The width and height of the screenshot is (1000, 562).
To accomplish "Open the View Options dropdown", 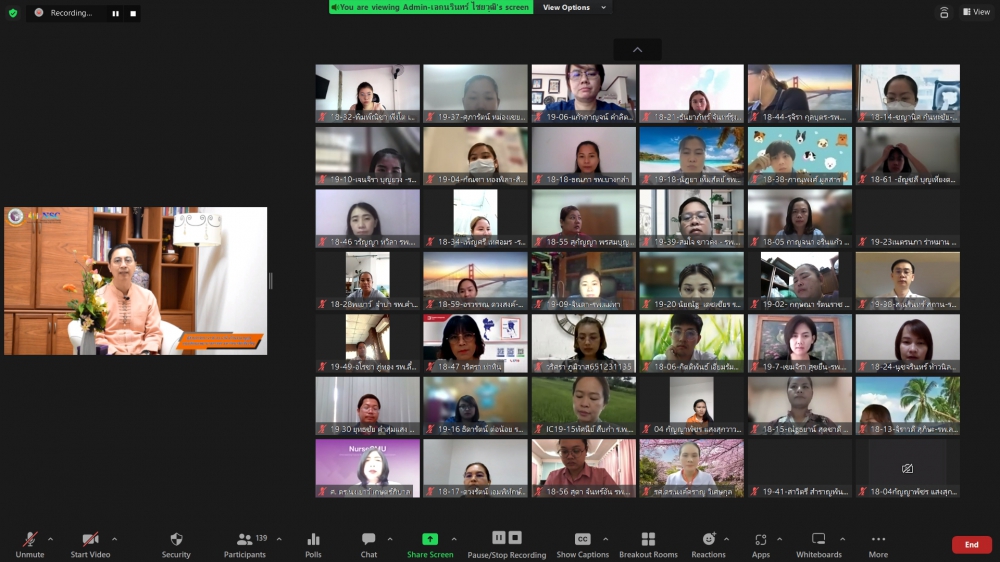I will coord(571,7).
